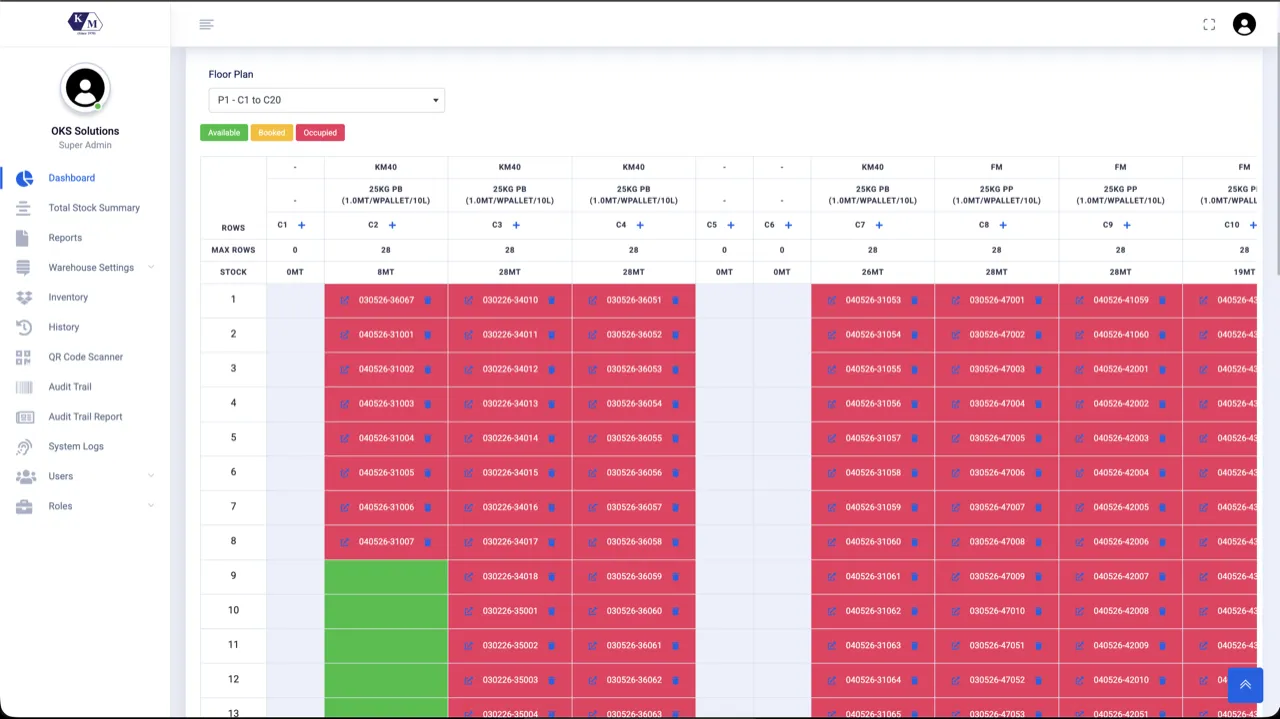Click the C7 stock value 26MT
1280x719 pixels.
873,272
